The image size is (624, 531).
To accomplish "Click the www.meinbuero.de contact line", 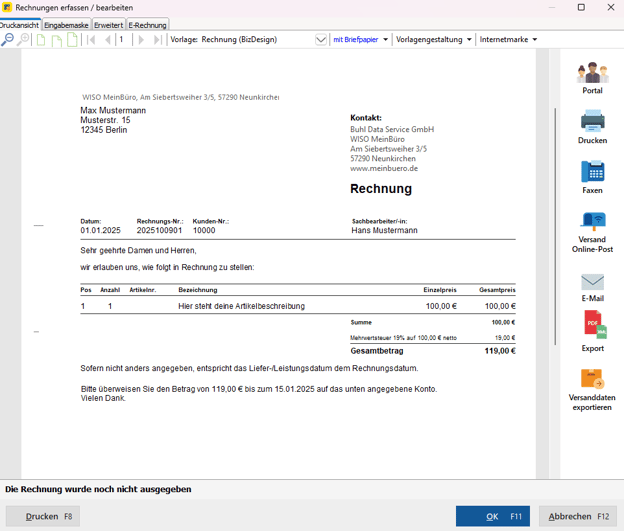I will tap(384, 168).
